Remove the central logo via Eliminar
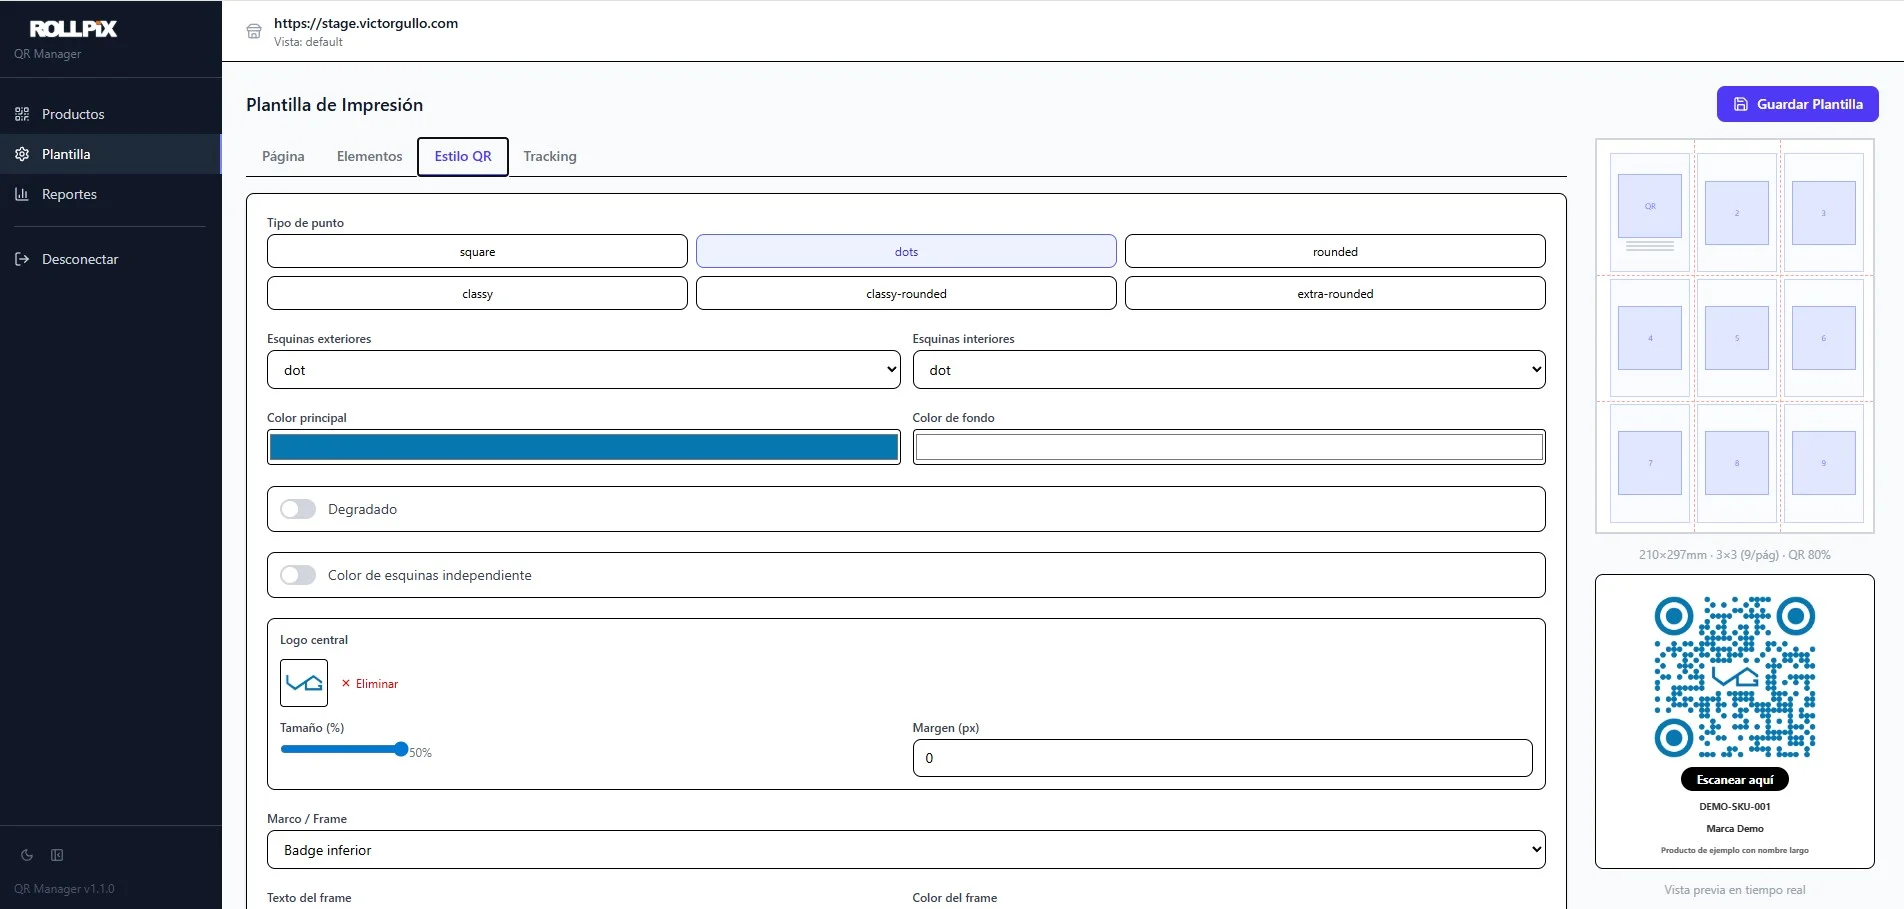This screenshot has width=1904, height=909. [x=370, y=684]
